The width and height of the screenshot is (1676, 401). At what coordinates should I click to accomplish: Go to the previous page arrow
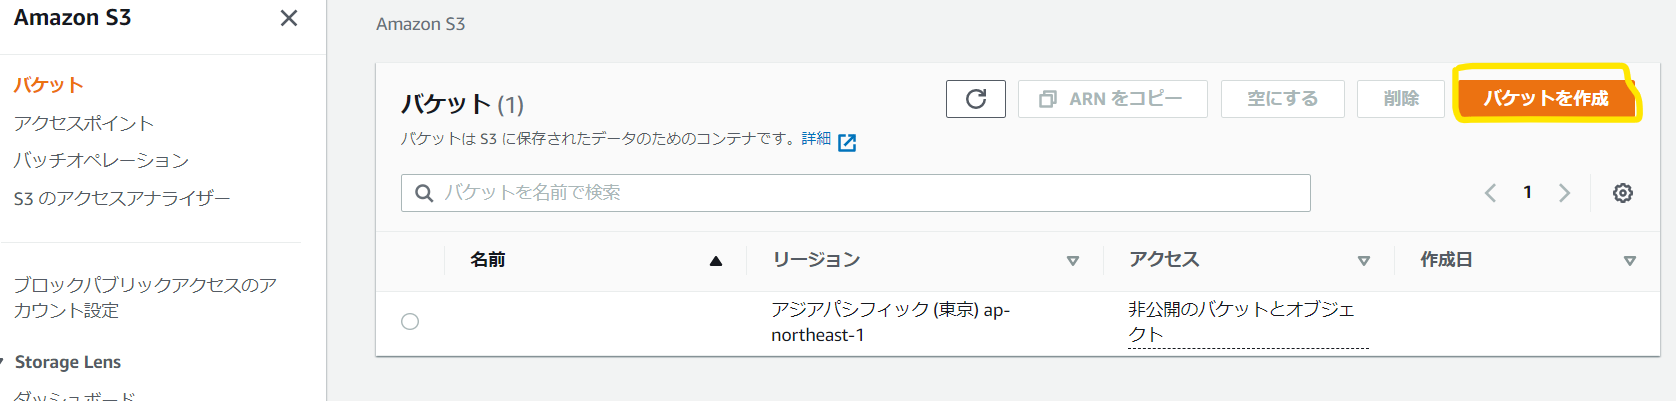coord(1490,193)
